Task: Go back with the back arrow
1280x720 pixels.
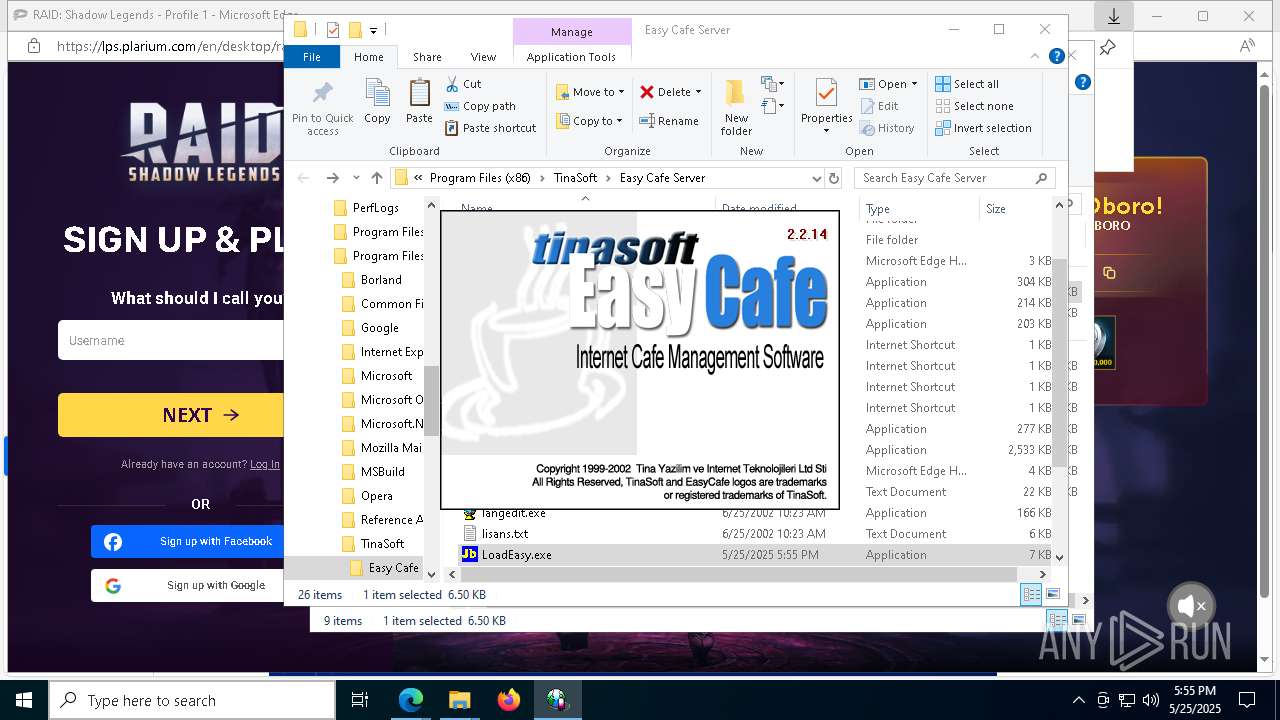Action: click(303, 178)
